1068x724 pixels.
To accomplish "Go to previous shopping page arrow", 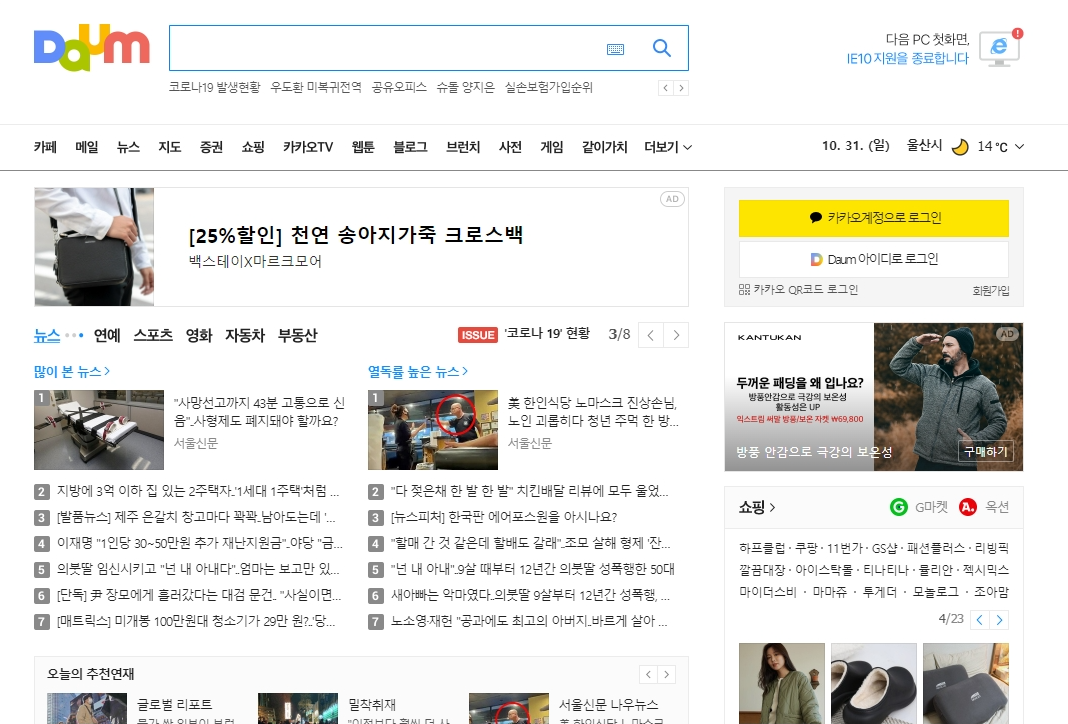I will [979, 620].
